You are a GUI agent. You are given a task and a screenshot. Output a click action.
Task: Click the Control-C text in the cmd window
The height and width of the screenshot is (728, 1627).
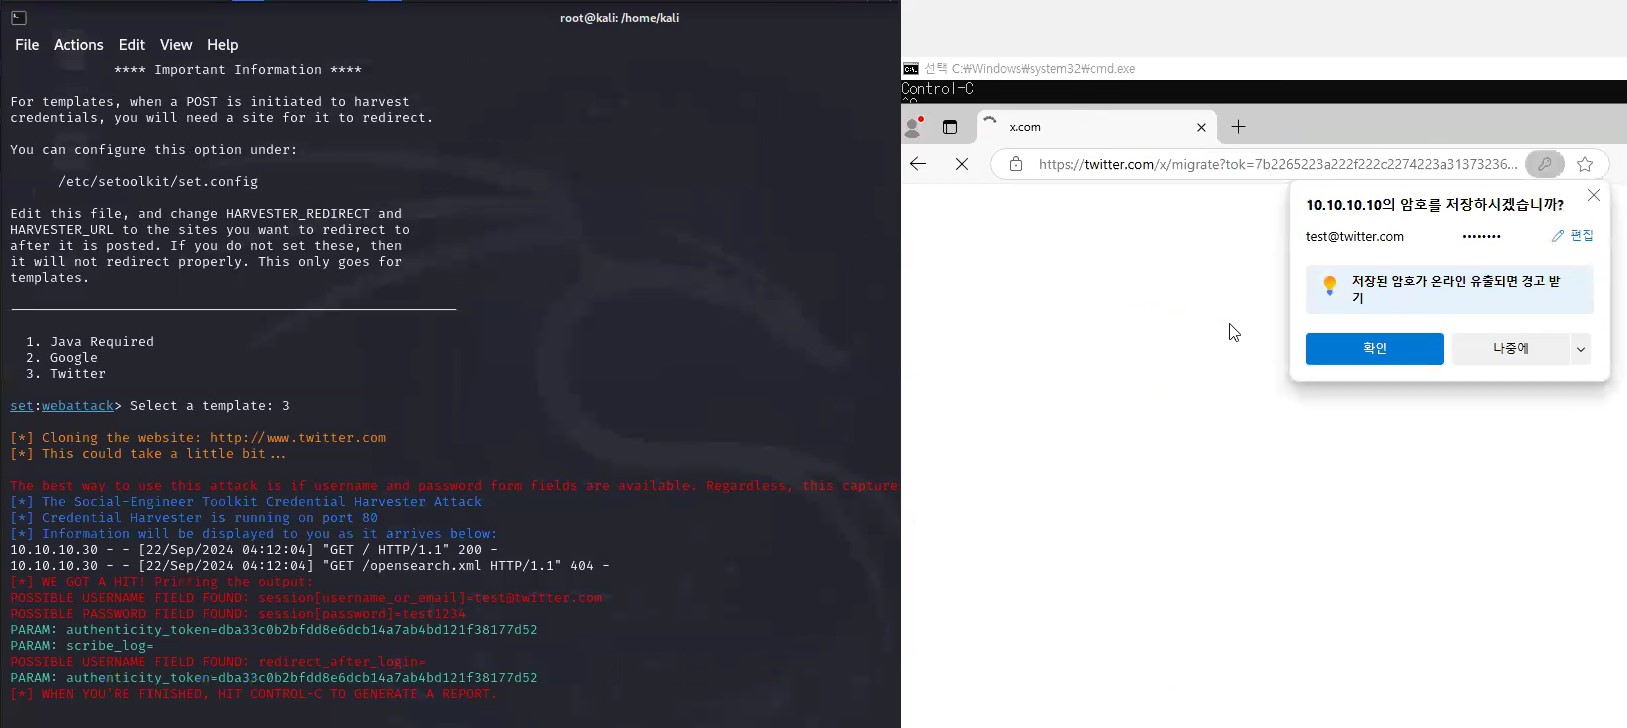(938, 89)
